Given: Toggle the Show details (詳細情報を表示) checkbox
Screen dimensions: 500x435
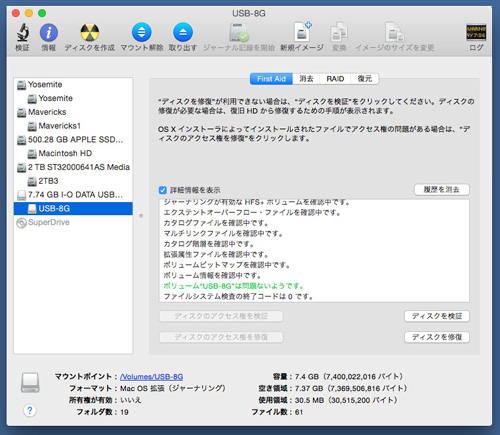Looking at the screenshot, I should tap(163, 190).
